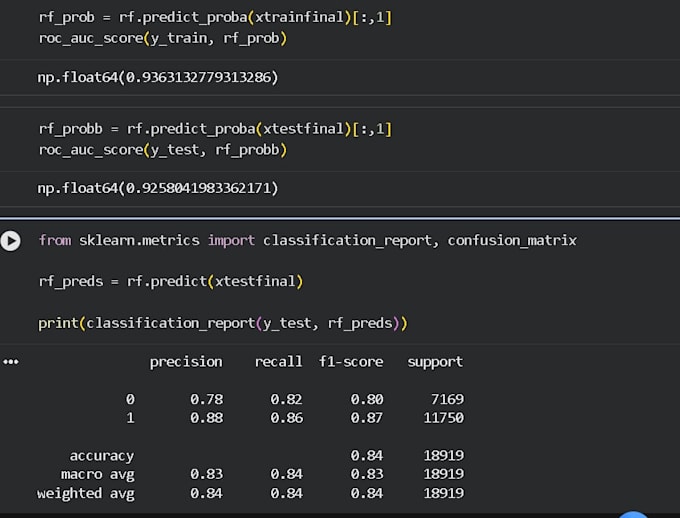680x518 pixels.
Task: Select class 0 precision value 0.78
Action: tap(206, 399)
